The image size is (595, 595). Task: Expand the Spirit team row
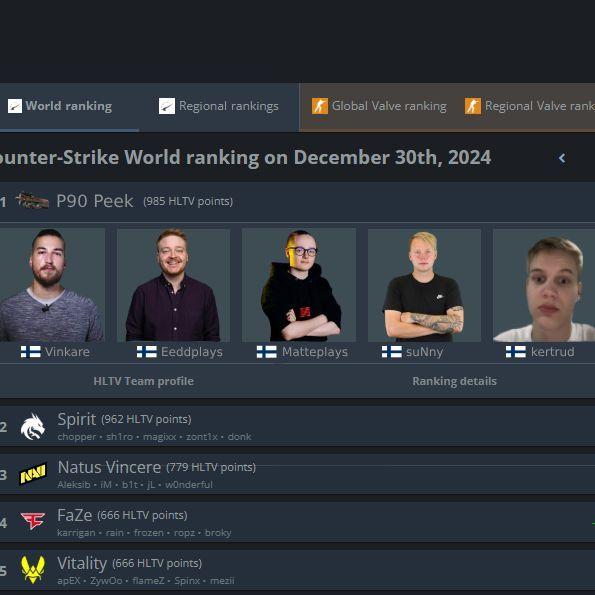[298, 426]
